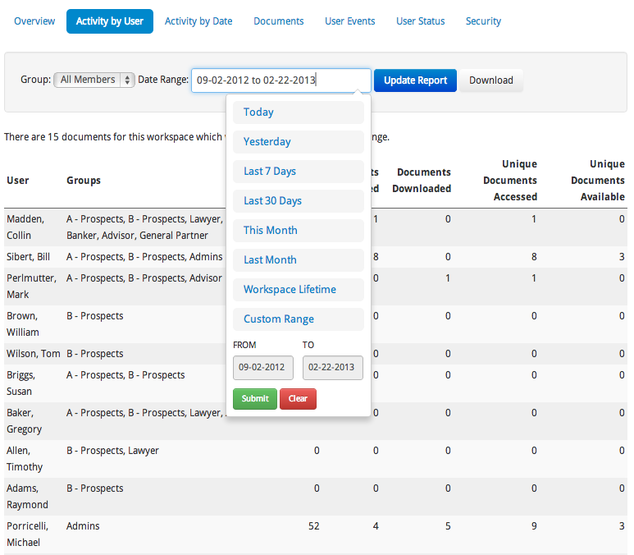The image size is (634, 555).
Task: Click the Download button
Action: click(x=491, y=80)
